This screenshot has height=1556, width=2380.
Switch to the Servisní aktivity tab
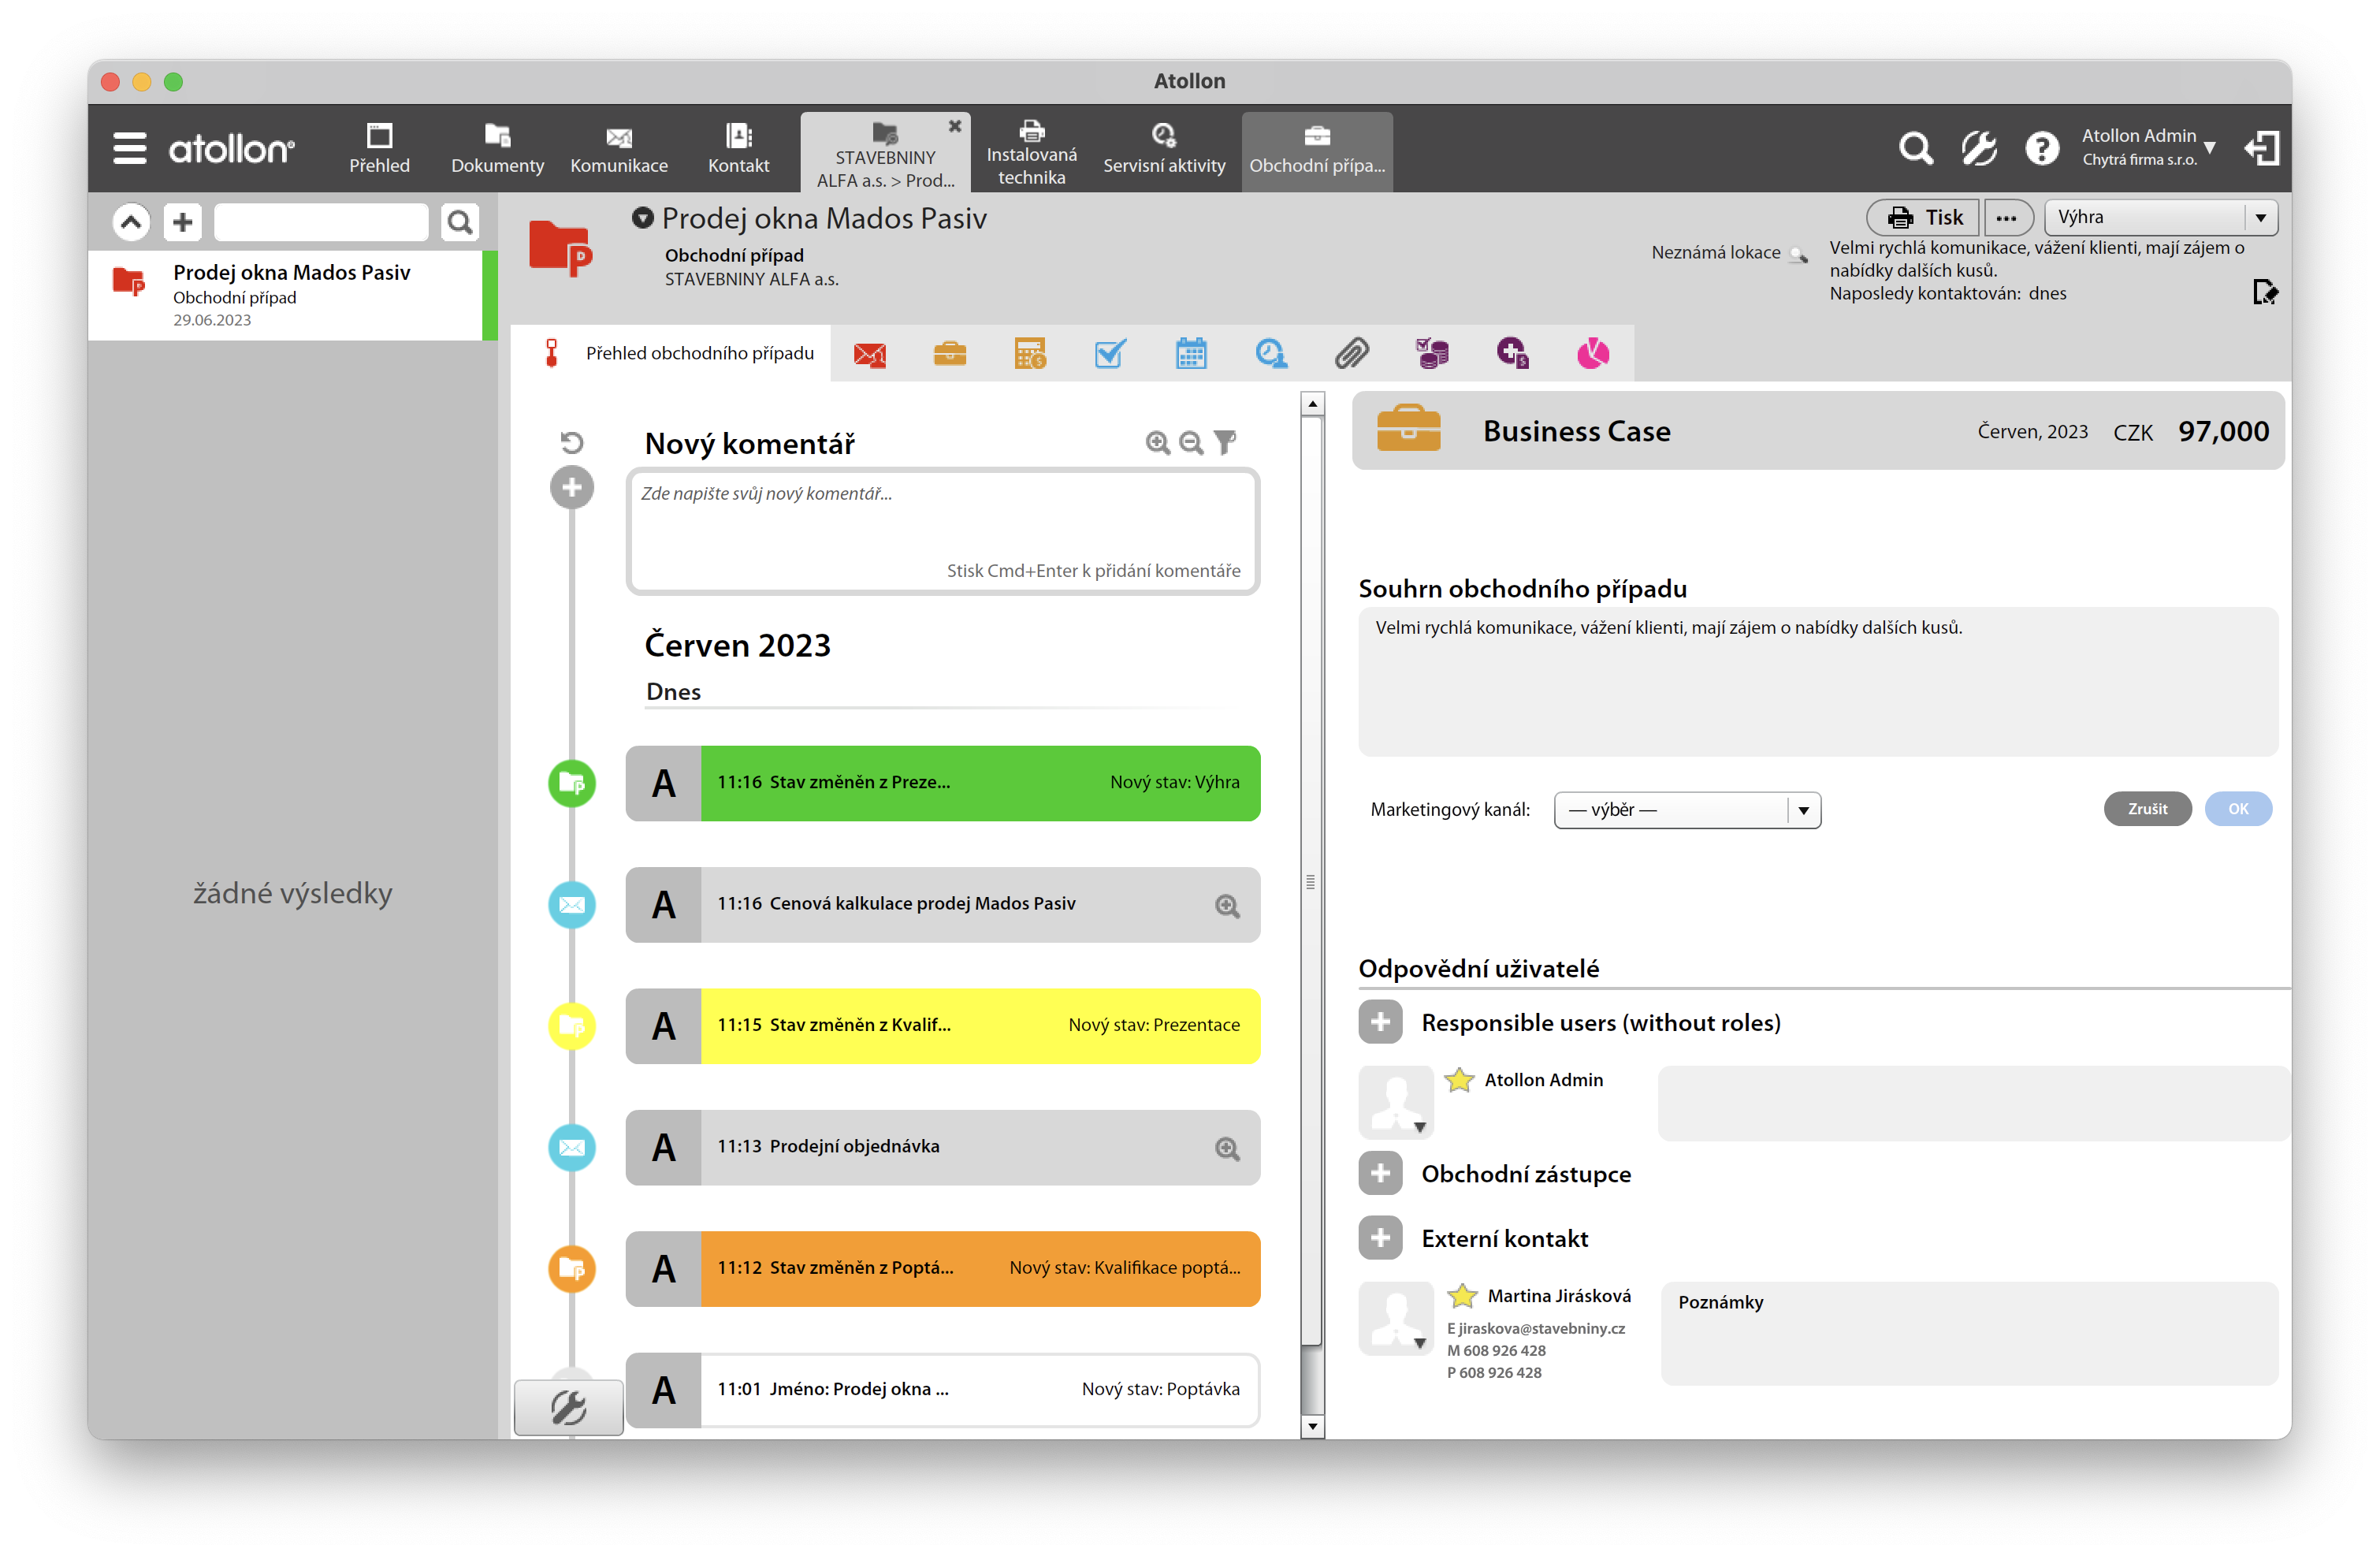coord(1163,149)
